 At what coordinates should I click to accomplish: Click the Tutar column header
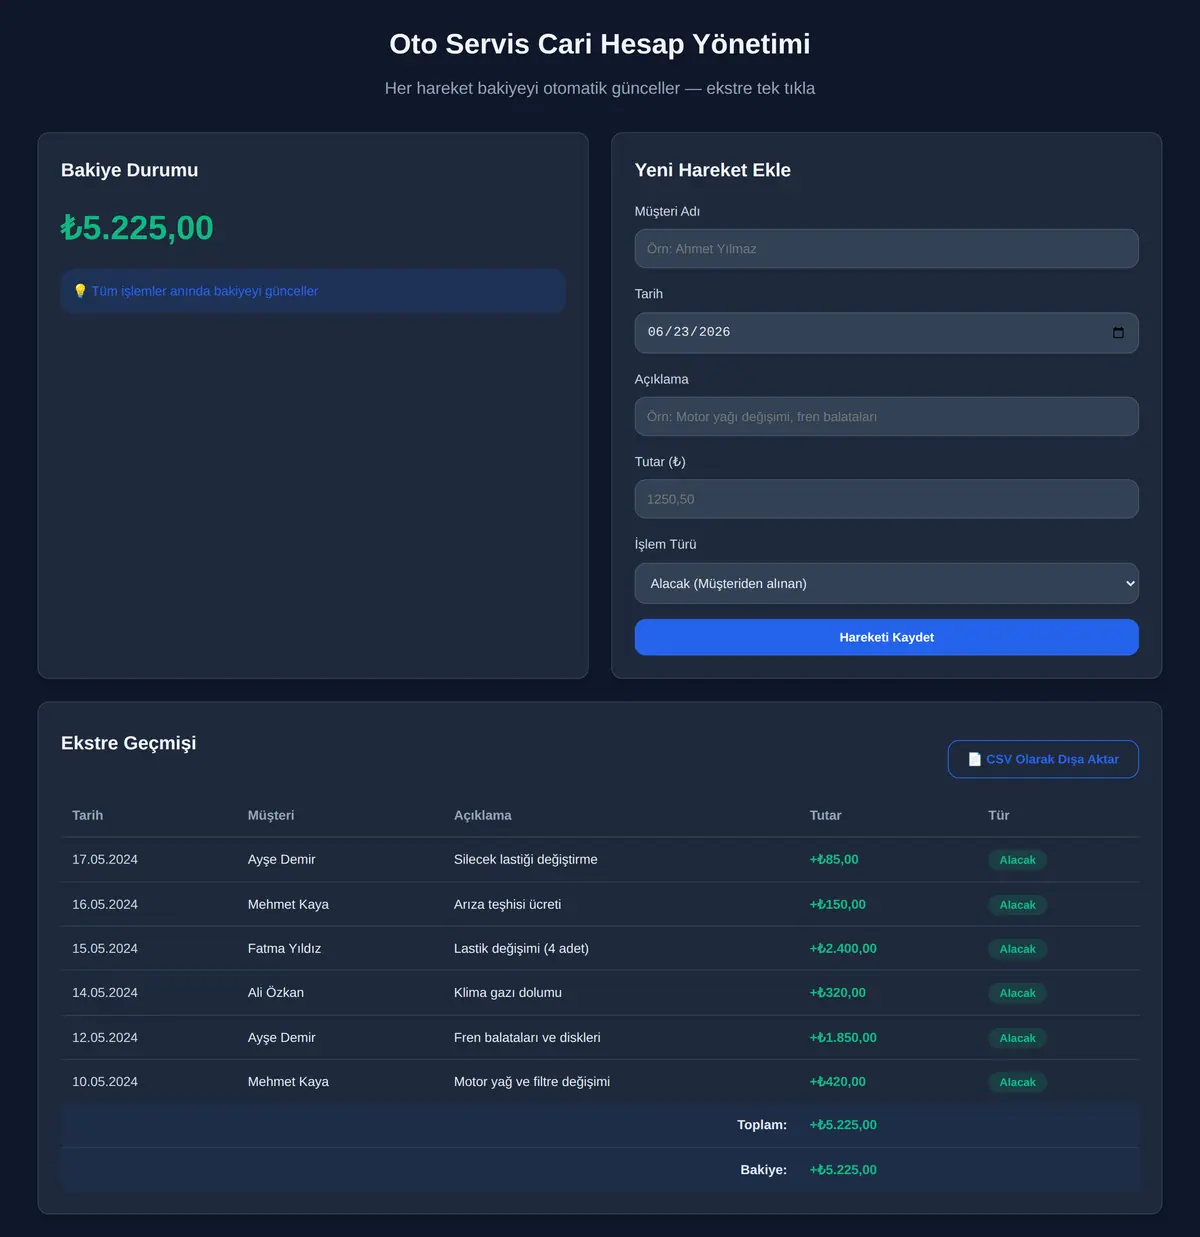[826, 815]
